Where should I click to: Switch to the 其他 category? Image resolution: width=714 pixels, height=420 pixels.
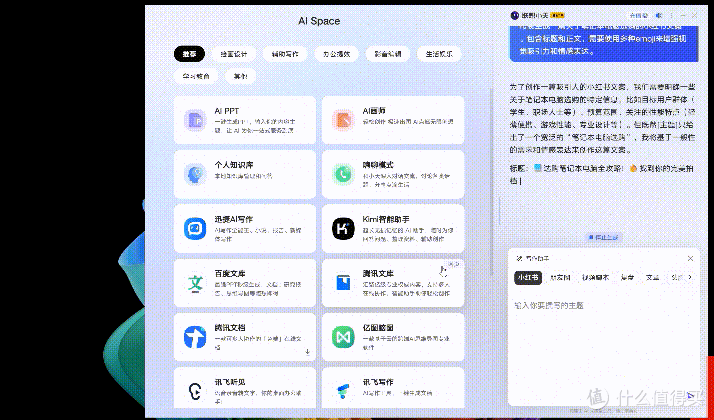(x=240, y=76)
